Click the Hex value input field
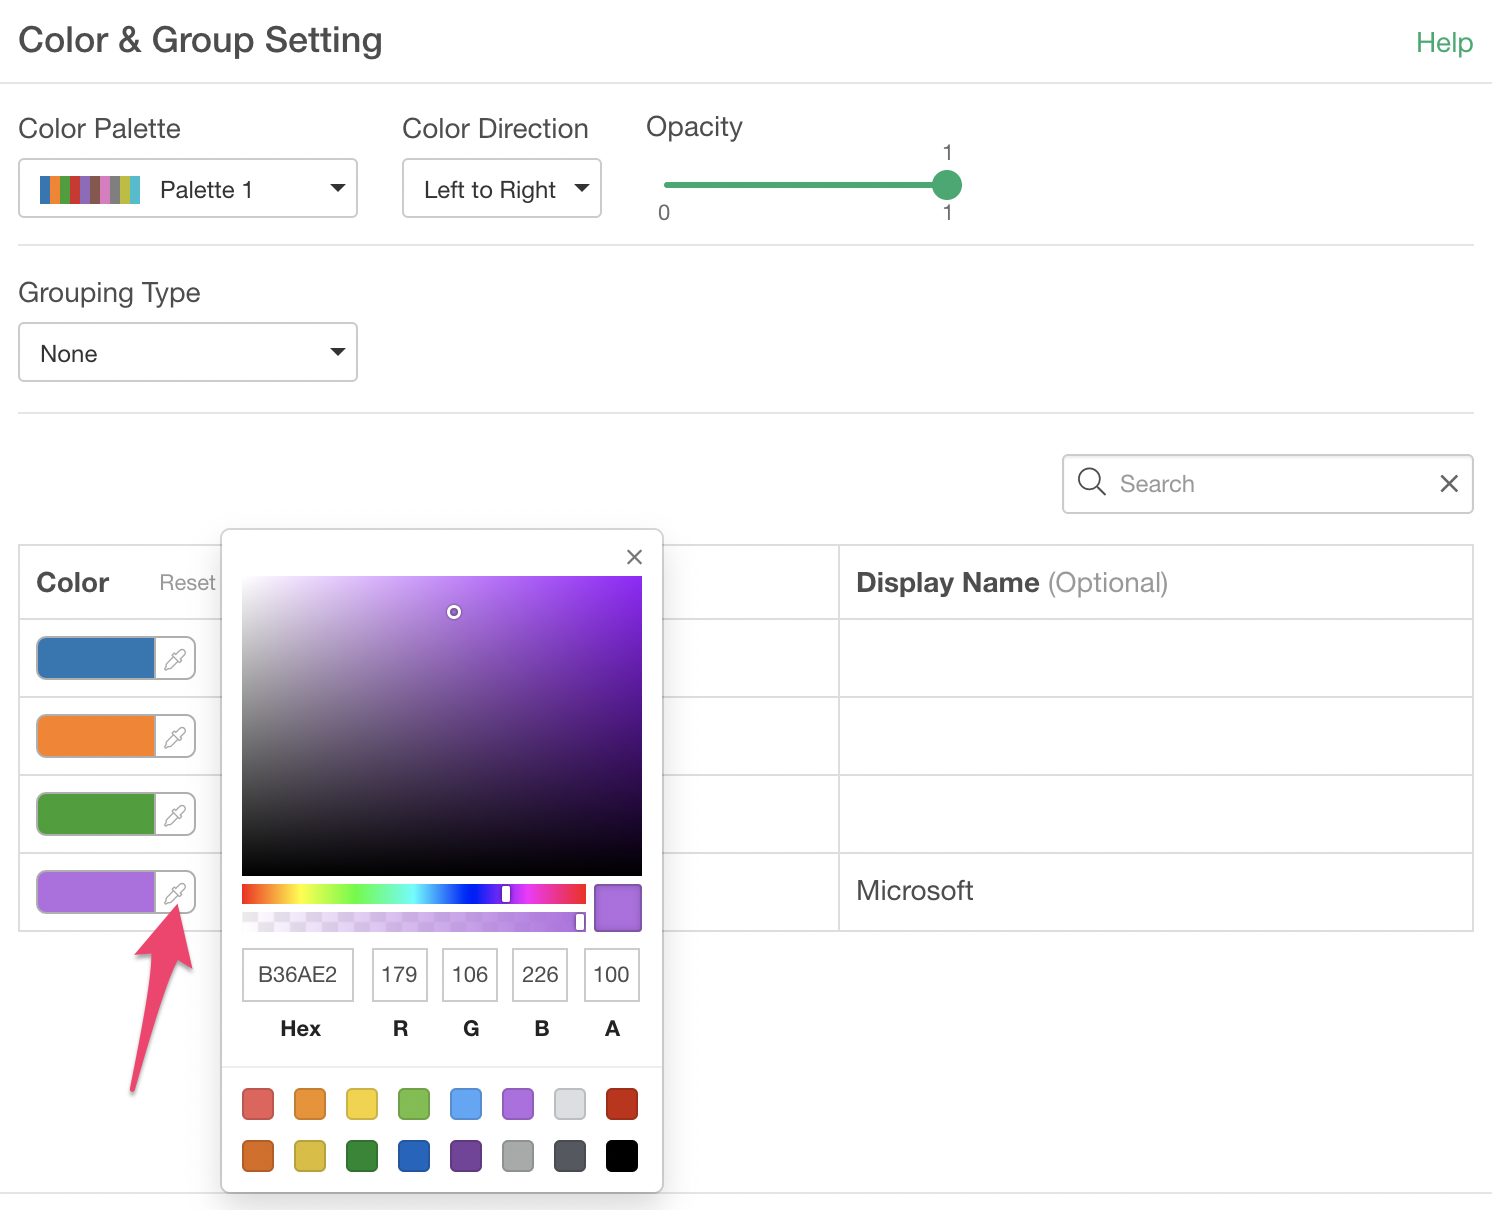The image size is (1492, 1210). pos(298,975)
